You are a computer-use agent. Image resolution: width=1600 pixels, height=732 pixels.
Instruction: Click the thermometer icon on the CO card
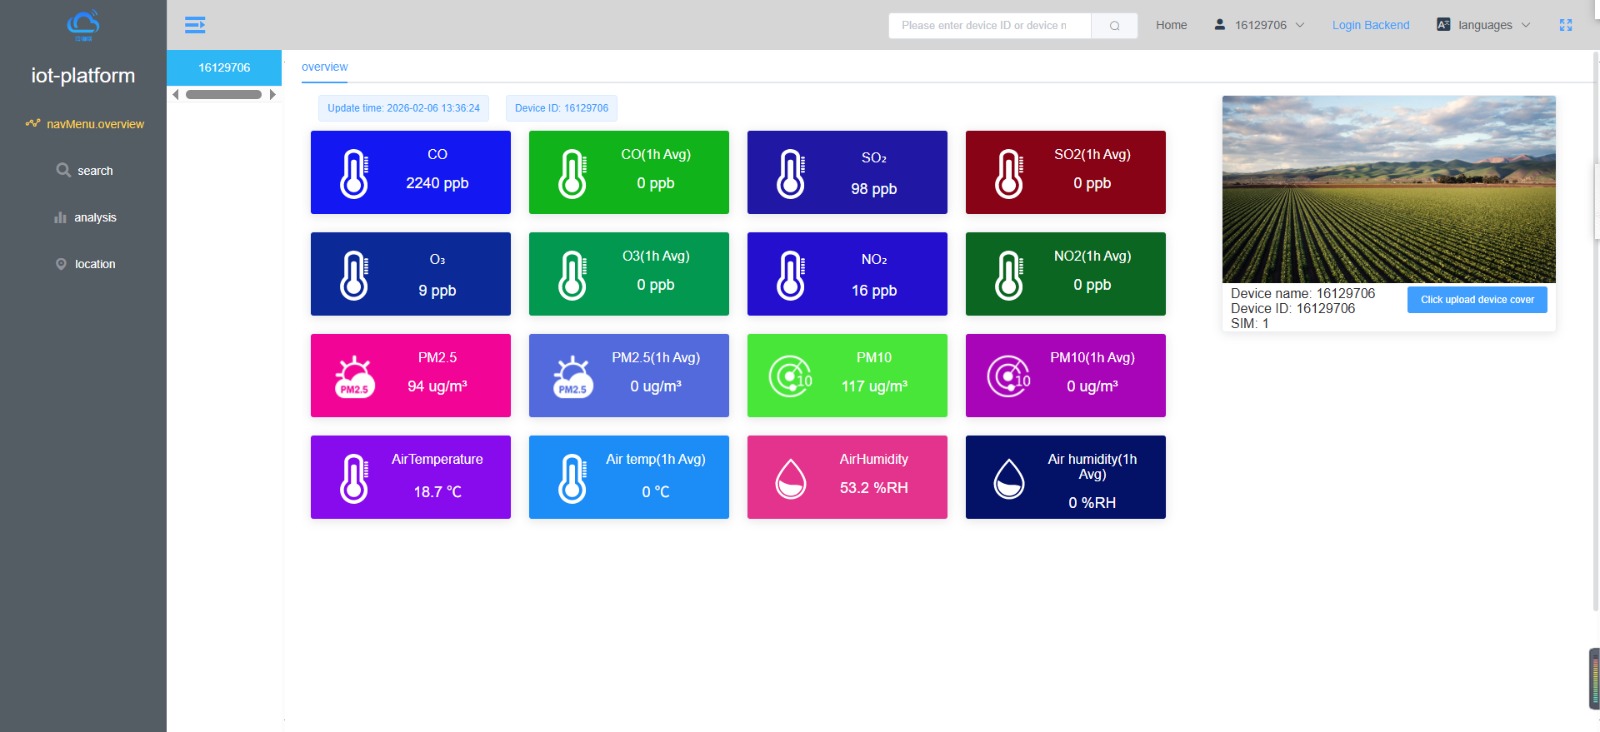(x=354, y=173)
